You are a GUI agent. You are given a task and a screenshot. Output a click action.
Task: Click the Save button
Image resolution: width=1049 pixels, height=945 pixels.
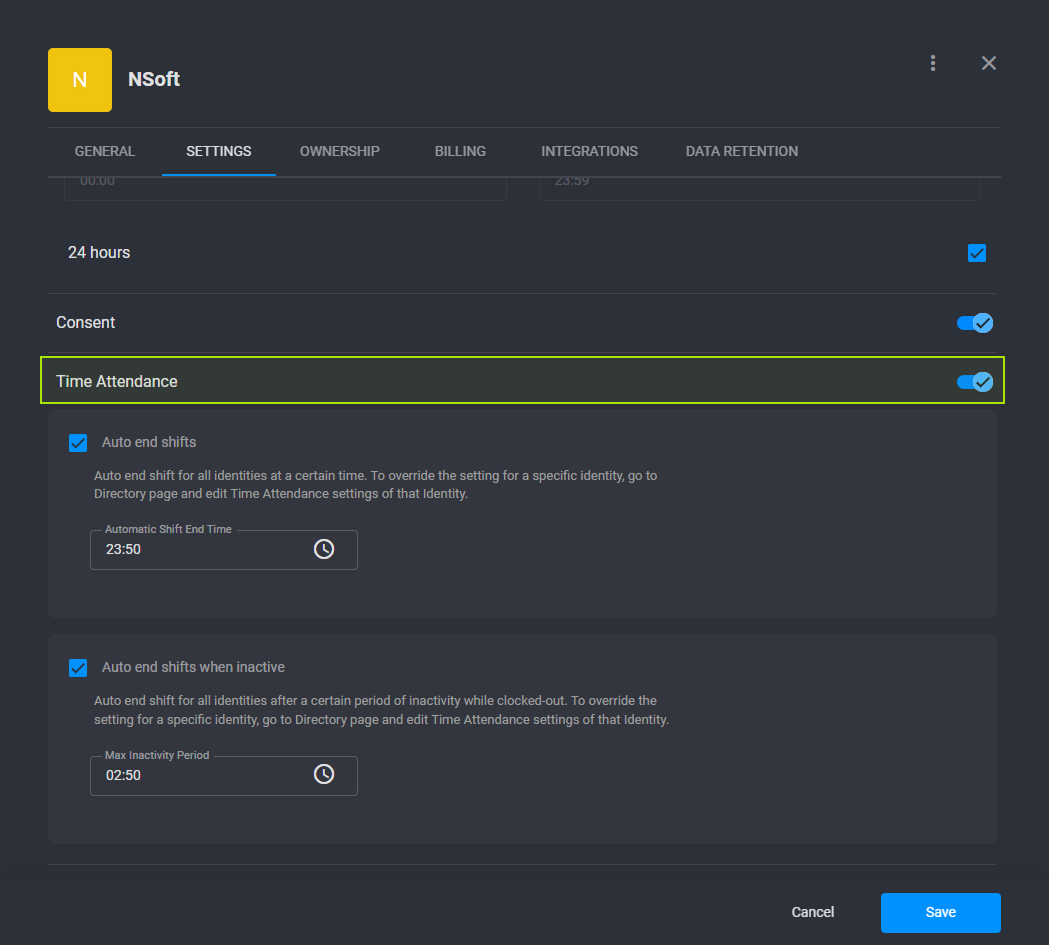(x=940, y=912)
